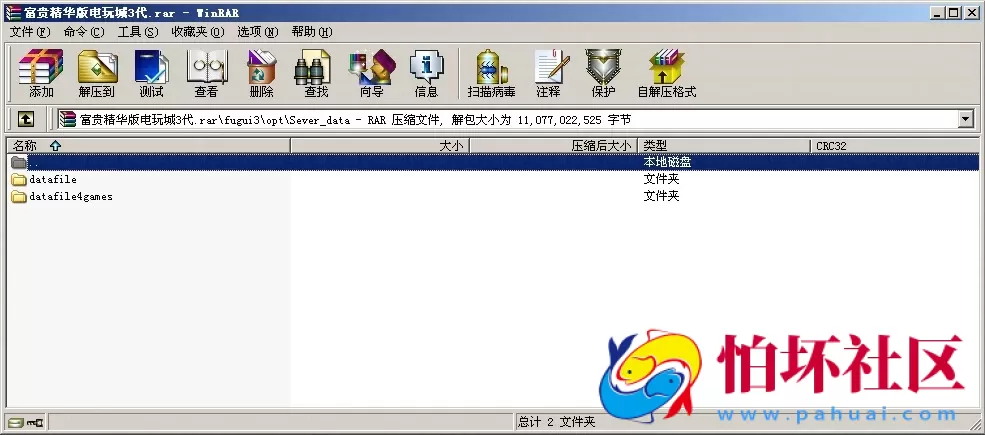985x435 pixels.
Task: Expand the address bar path dropdown
Action: point(966,119)
